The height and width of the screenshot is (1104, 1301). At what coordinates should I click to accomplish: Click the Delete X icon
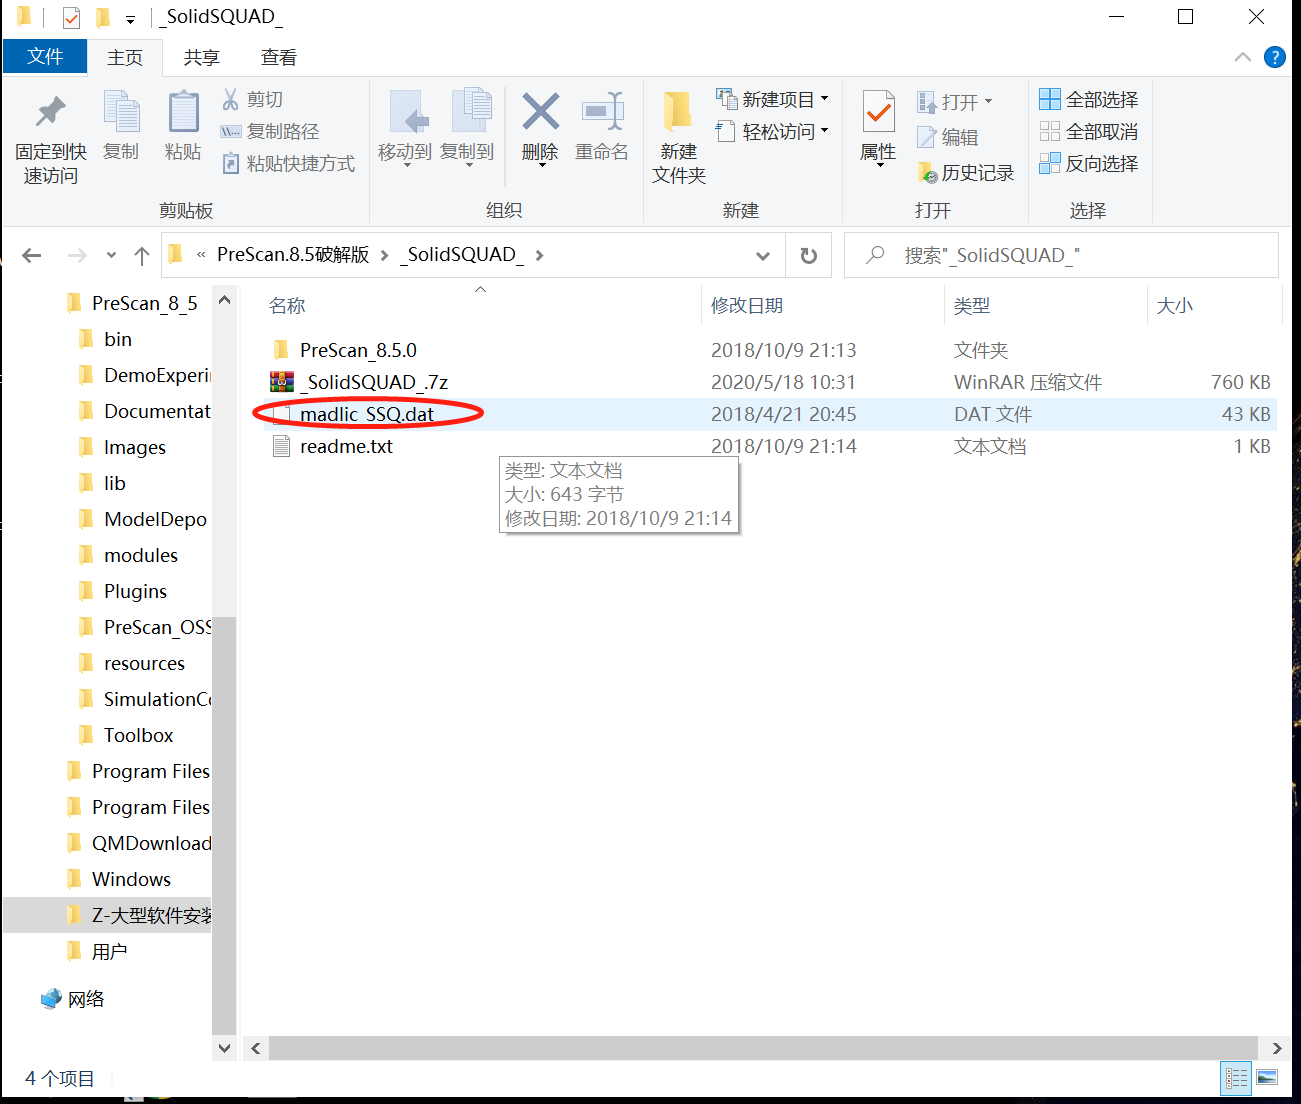click(x=540, y=112)
